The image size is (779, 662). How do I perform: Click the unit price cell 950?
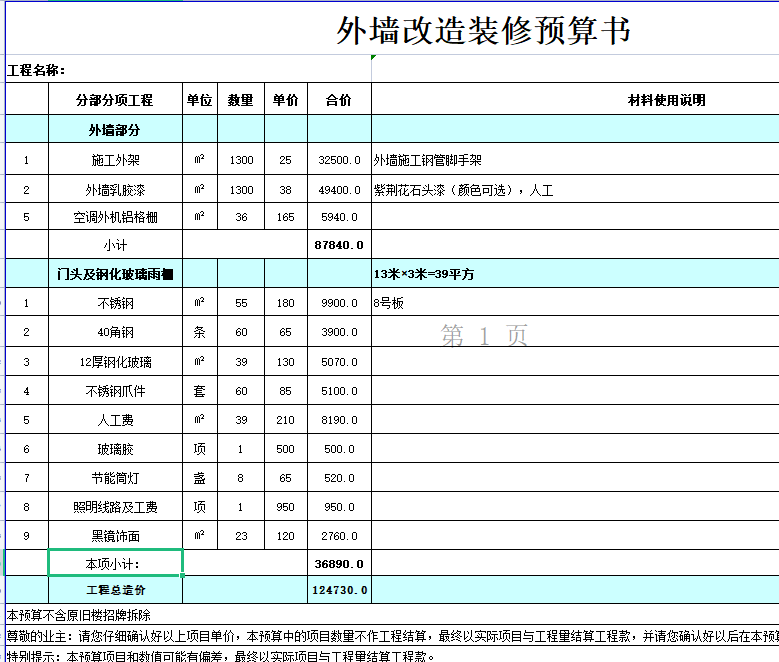coord(286,506)
